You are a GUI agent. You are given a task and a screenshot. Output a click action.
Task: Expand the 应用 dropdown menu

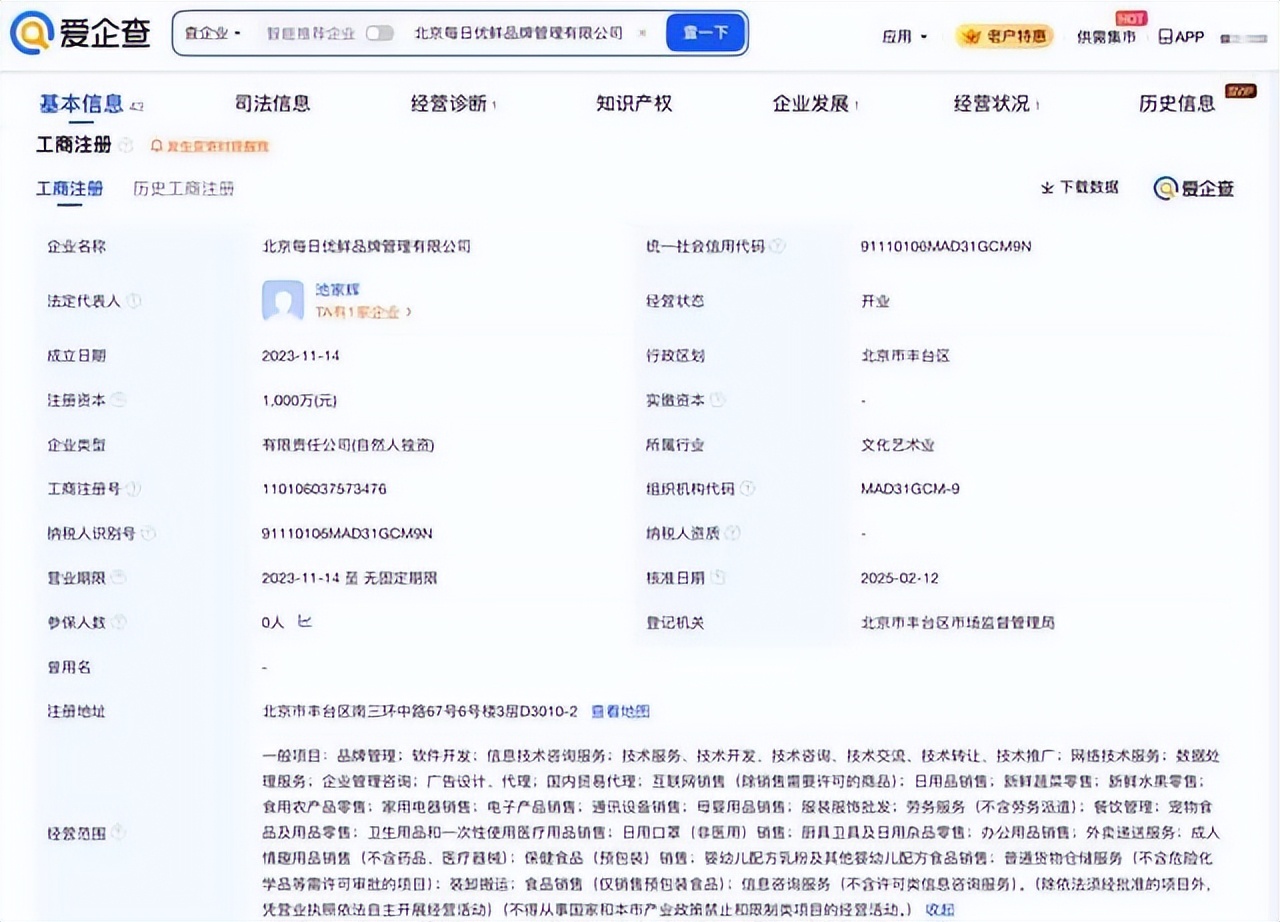click(x=904, y=36)
